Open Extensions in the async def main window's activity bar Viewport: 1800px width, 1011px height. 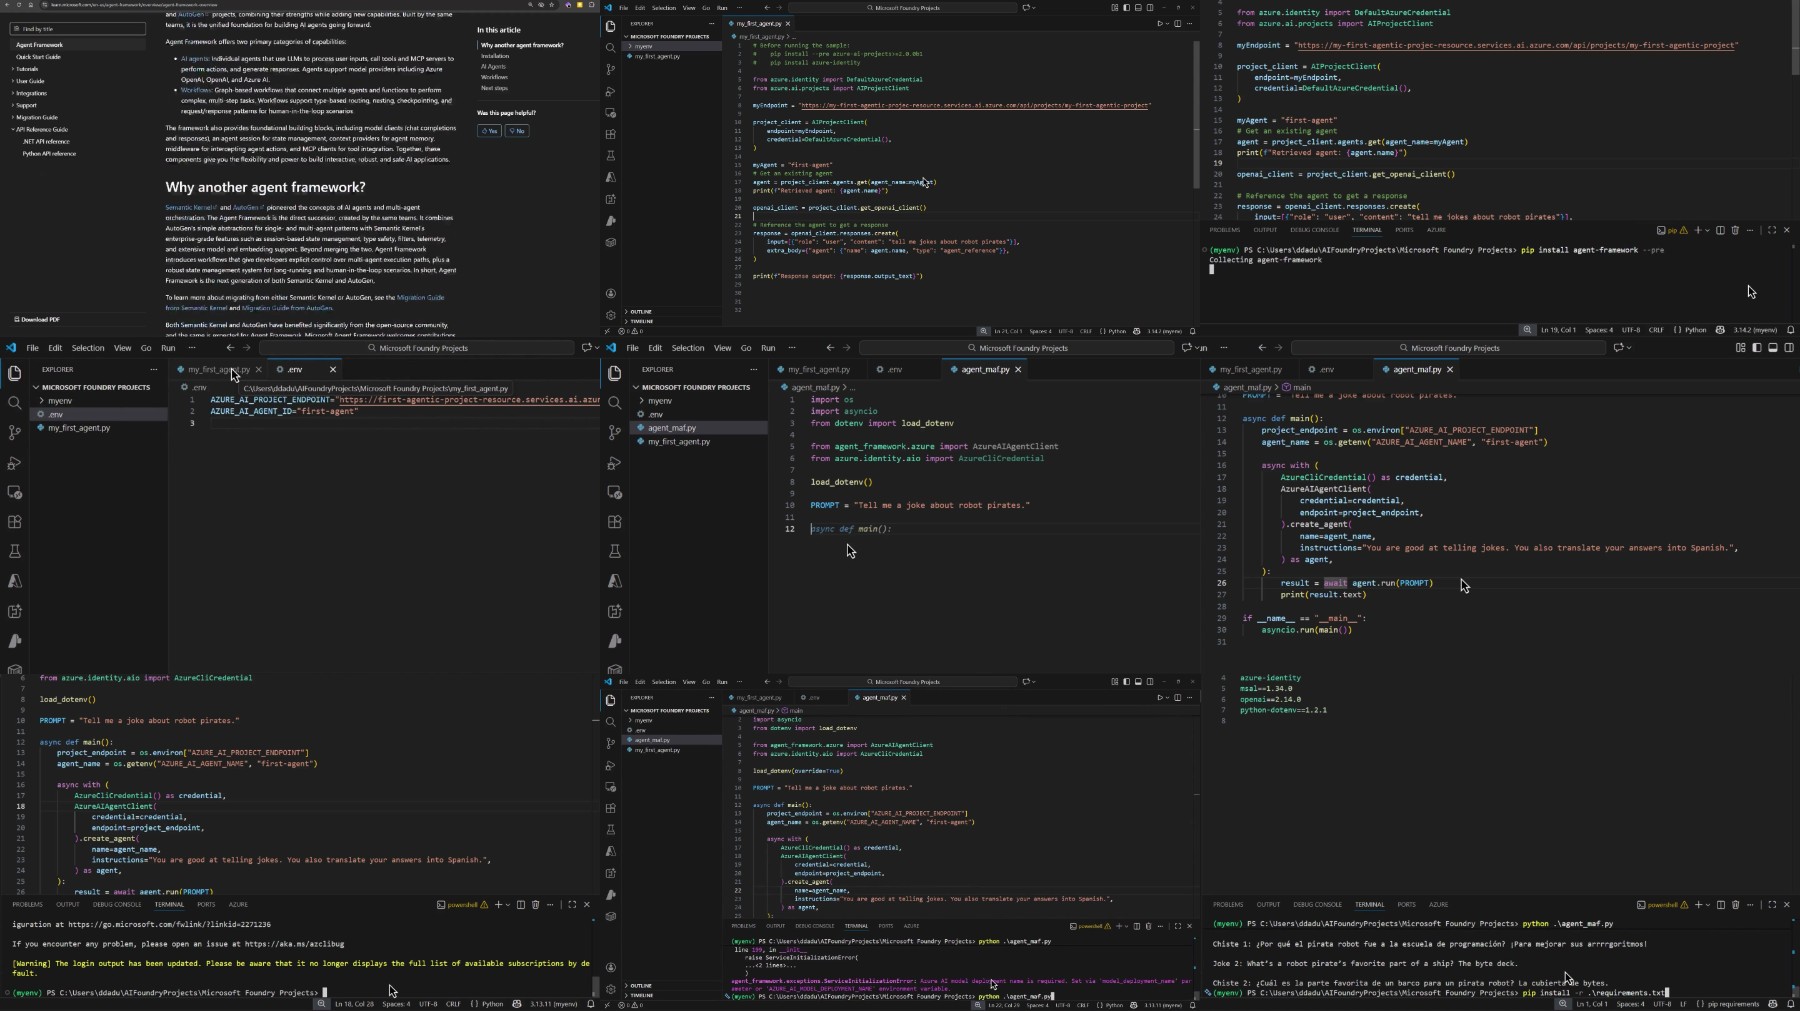[x=614, y=522]
